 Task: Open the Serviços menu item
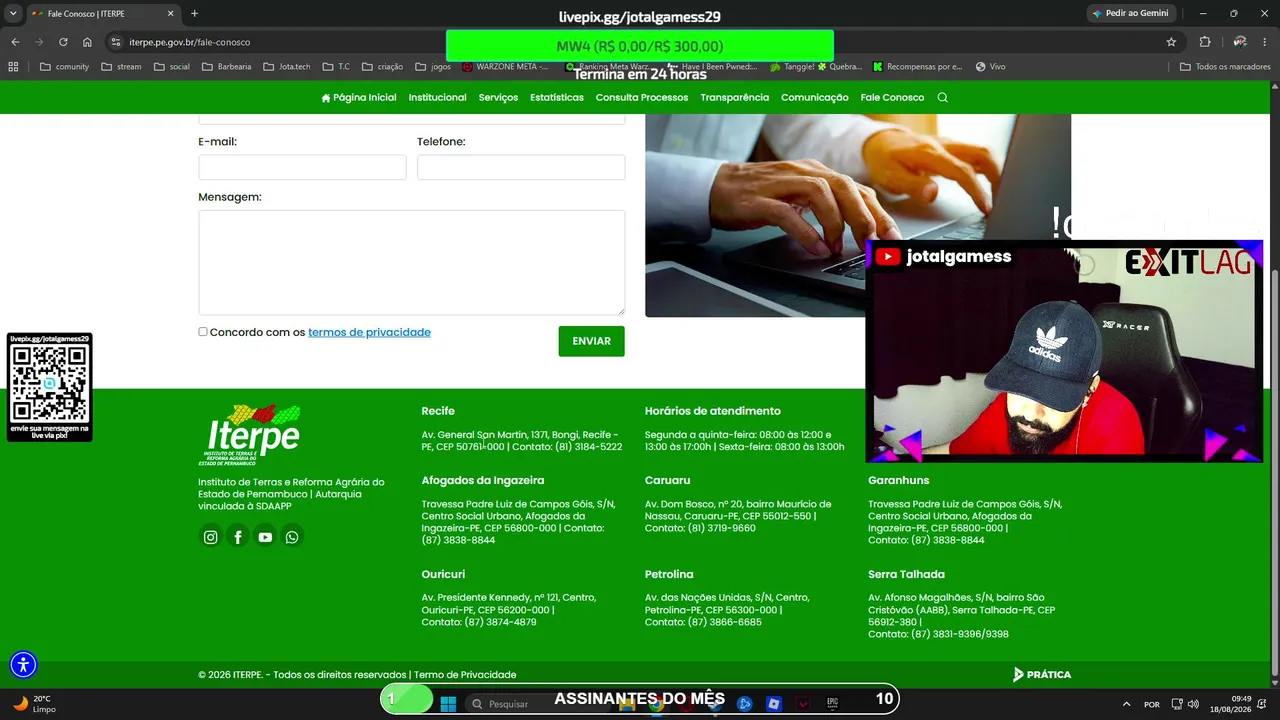click(x=498, y=97)
